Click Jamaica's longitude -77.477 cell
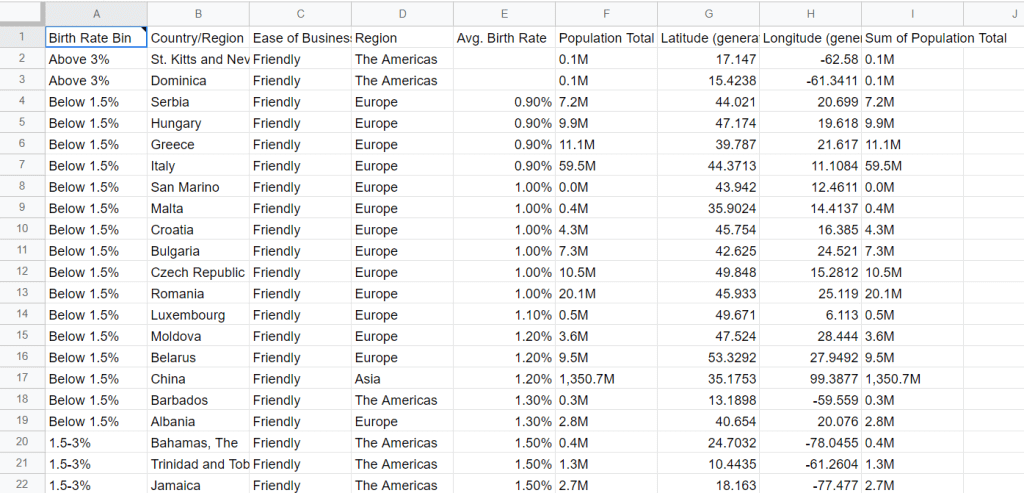The height and width of the screenshot is (493, 1024). pos(810,485)
